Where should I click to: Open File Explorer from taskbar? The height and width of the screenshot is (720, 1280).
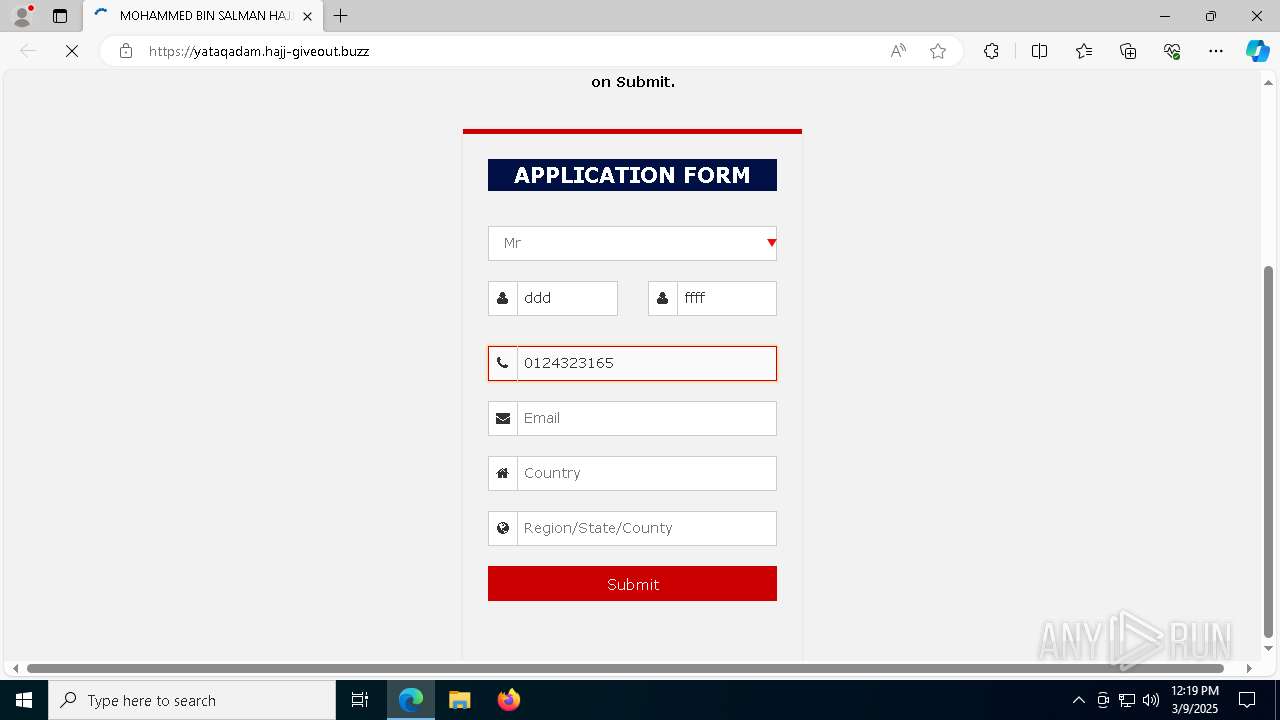460,700
